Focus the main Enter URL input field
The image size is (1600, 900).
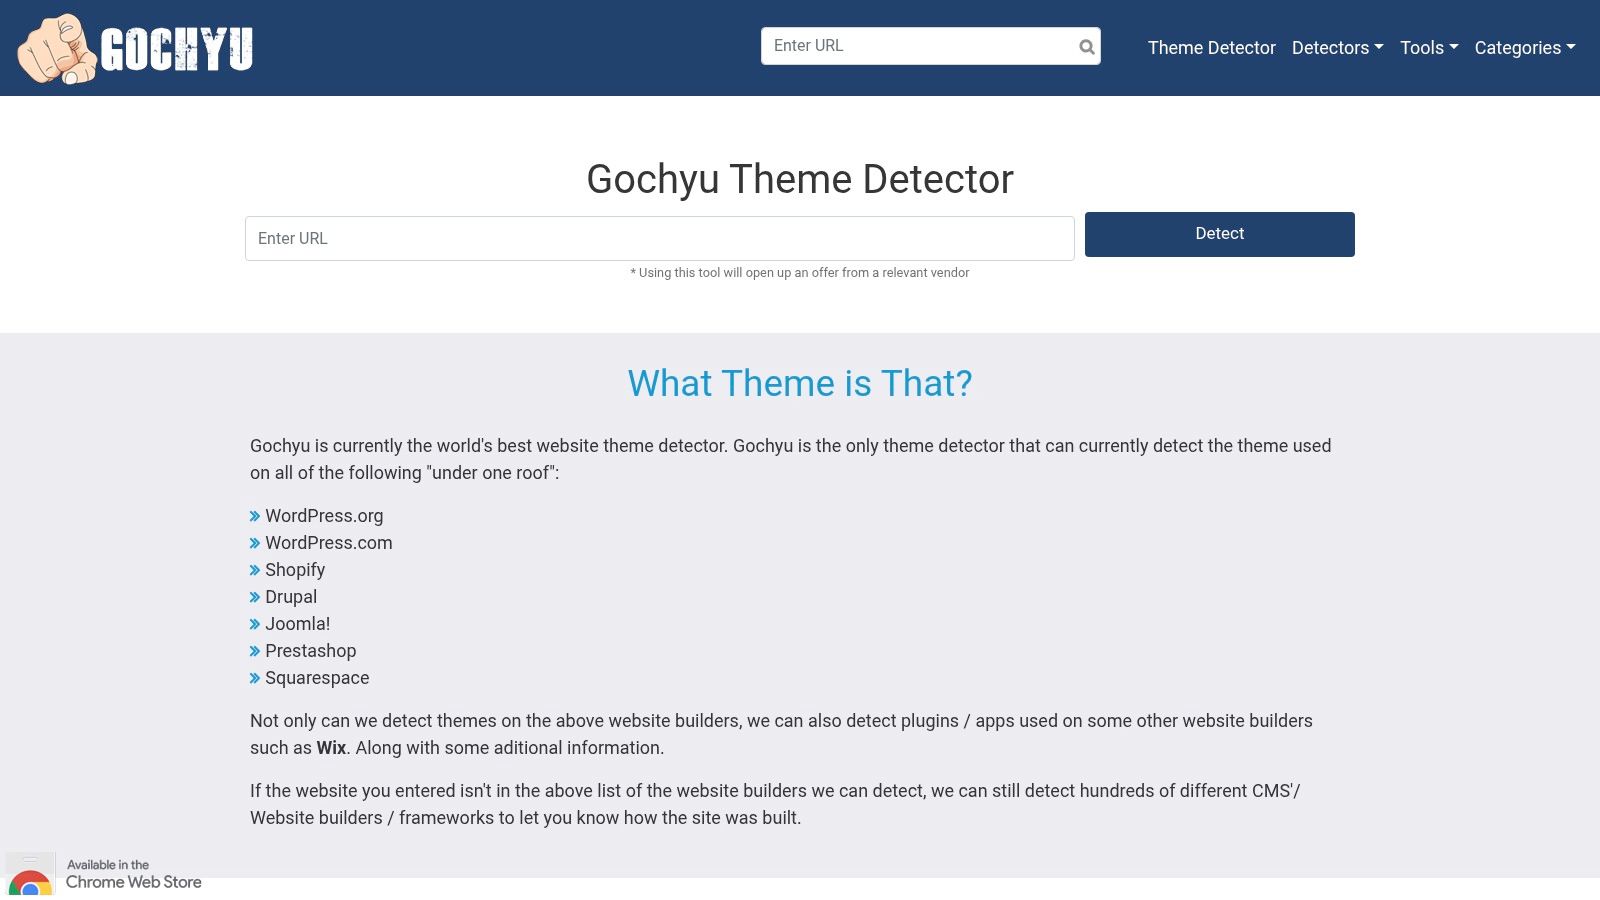tap(660, 239)
